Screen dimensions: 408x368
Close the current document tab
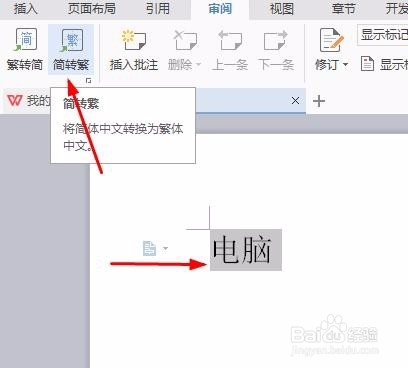[295, 100]
